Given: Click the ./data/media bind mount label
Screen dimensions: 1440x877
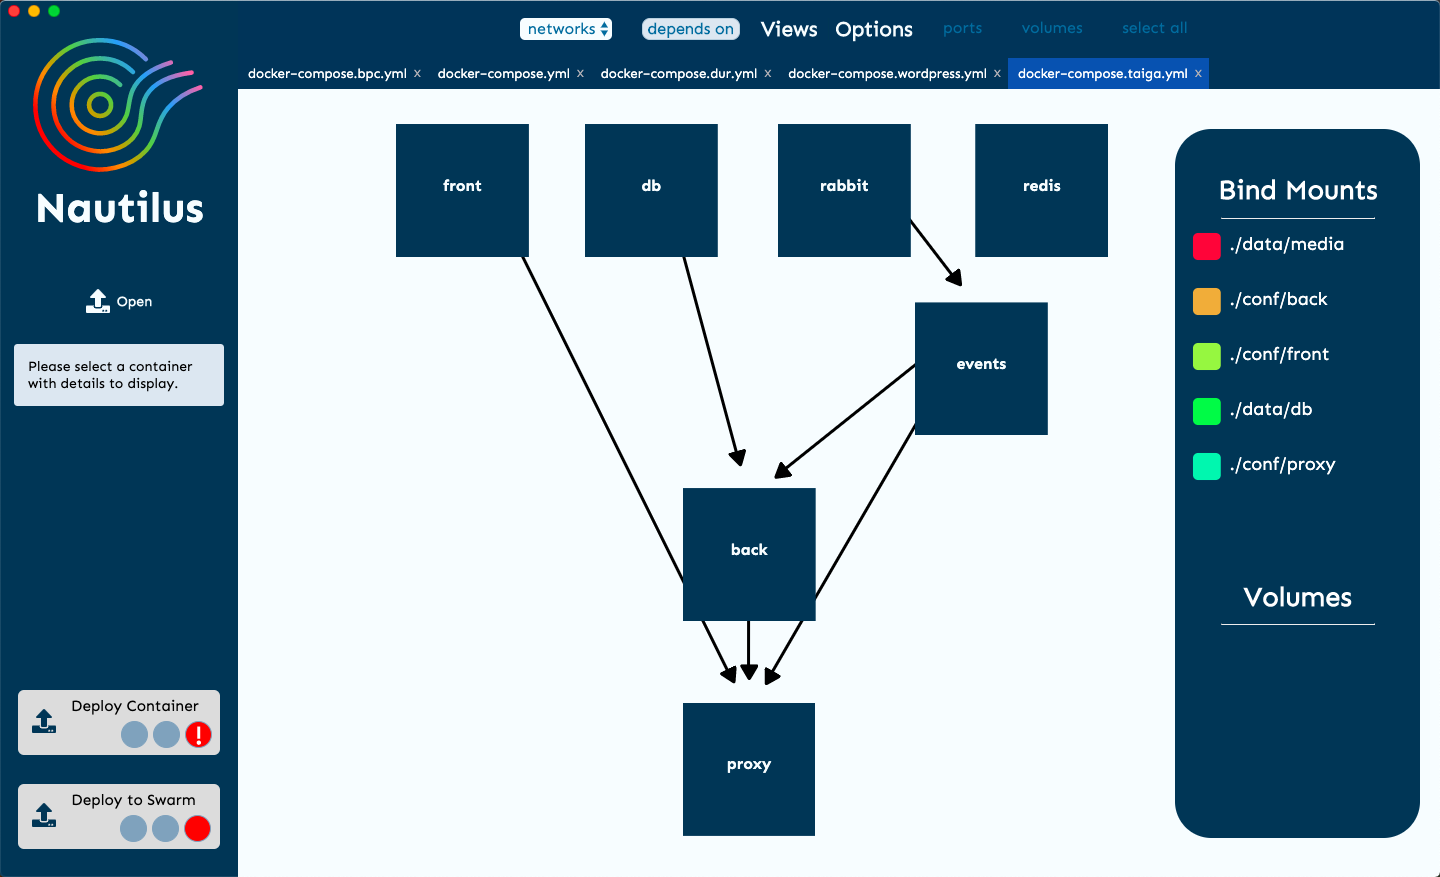Looking at the screenshot, I should point(1287,244).
